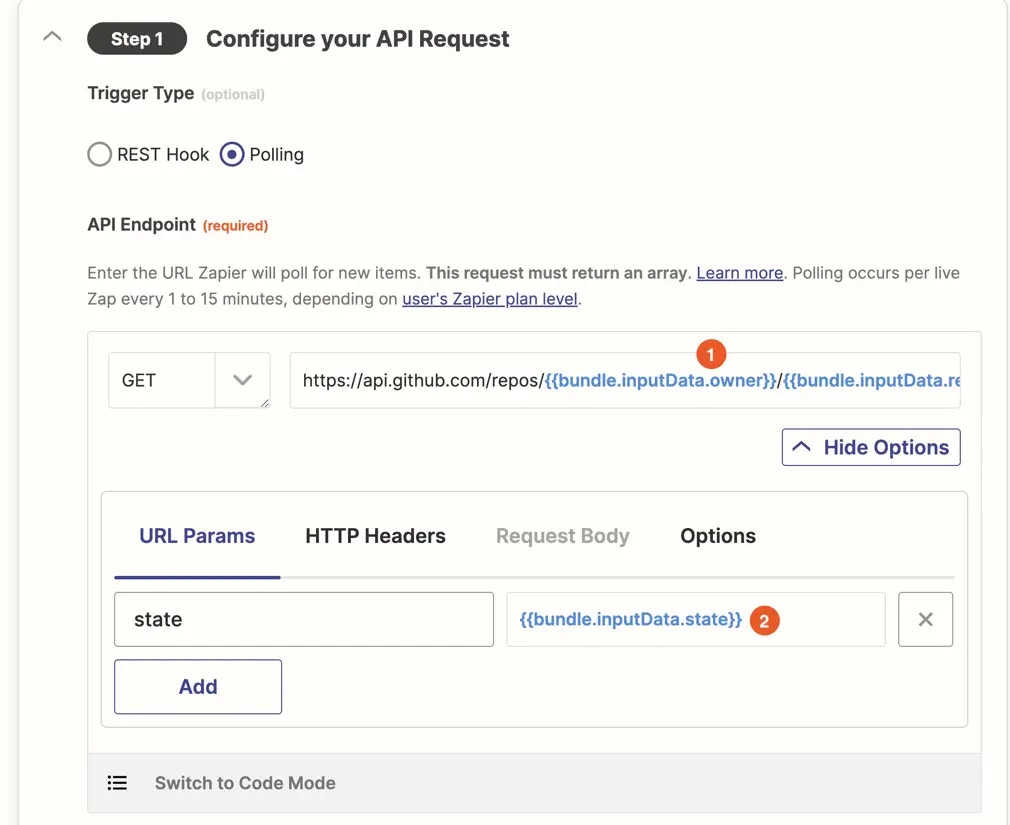Viewport: 1010px width, 825px height.
Task: Click the state parameter name field
Action: click(304, 620)
